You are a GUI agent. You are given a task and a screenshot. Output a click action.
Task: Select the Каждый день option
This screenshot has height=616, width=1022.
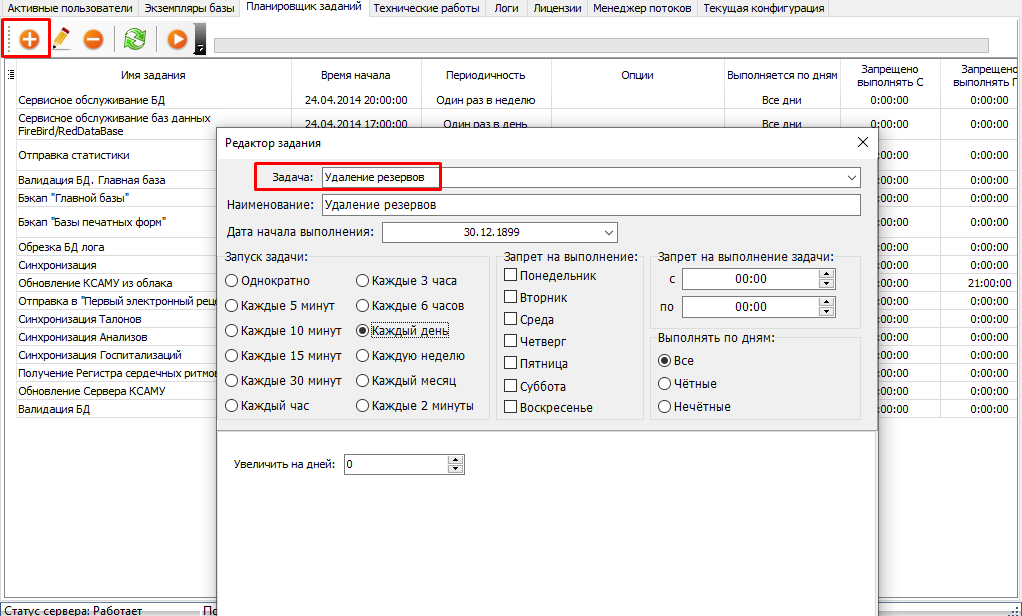pyautogui.click(x=403, y=331)
